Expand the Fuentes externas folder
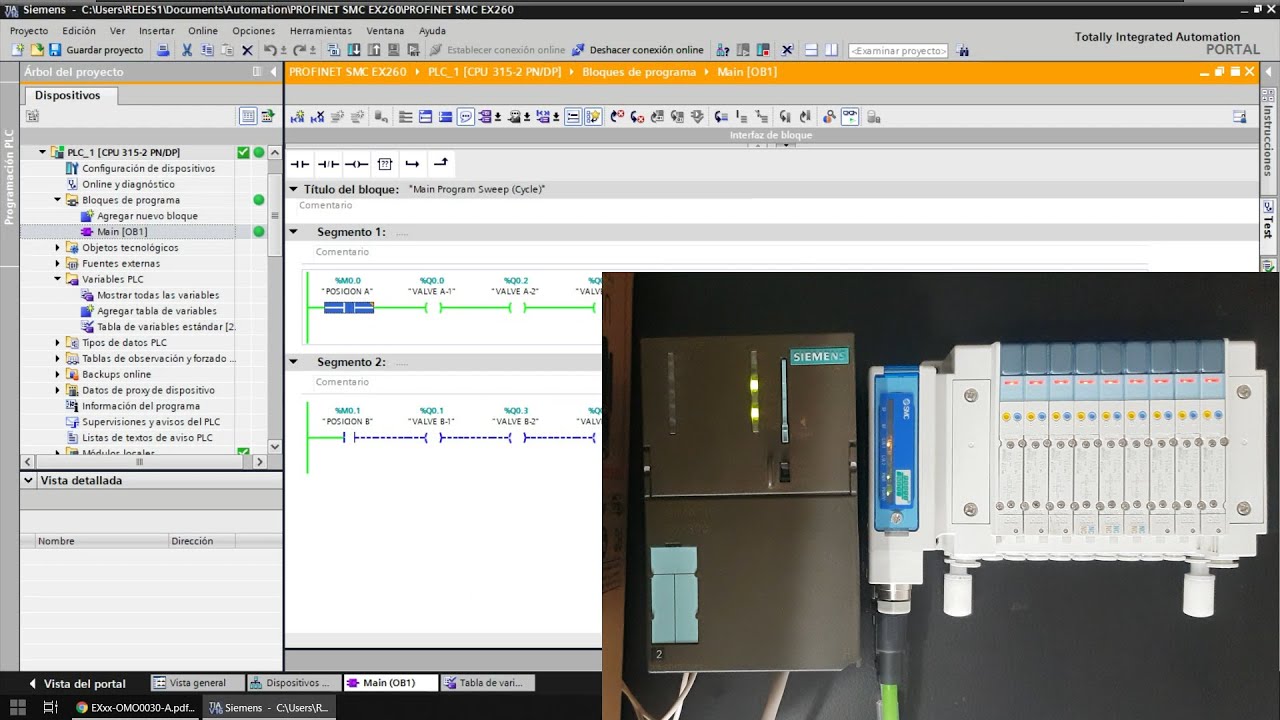This screenshot has width=1280, height=720. (58, 263)
